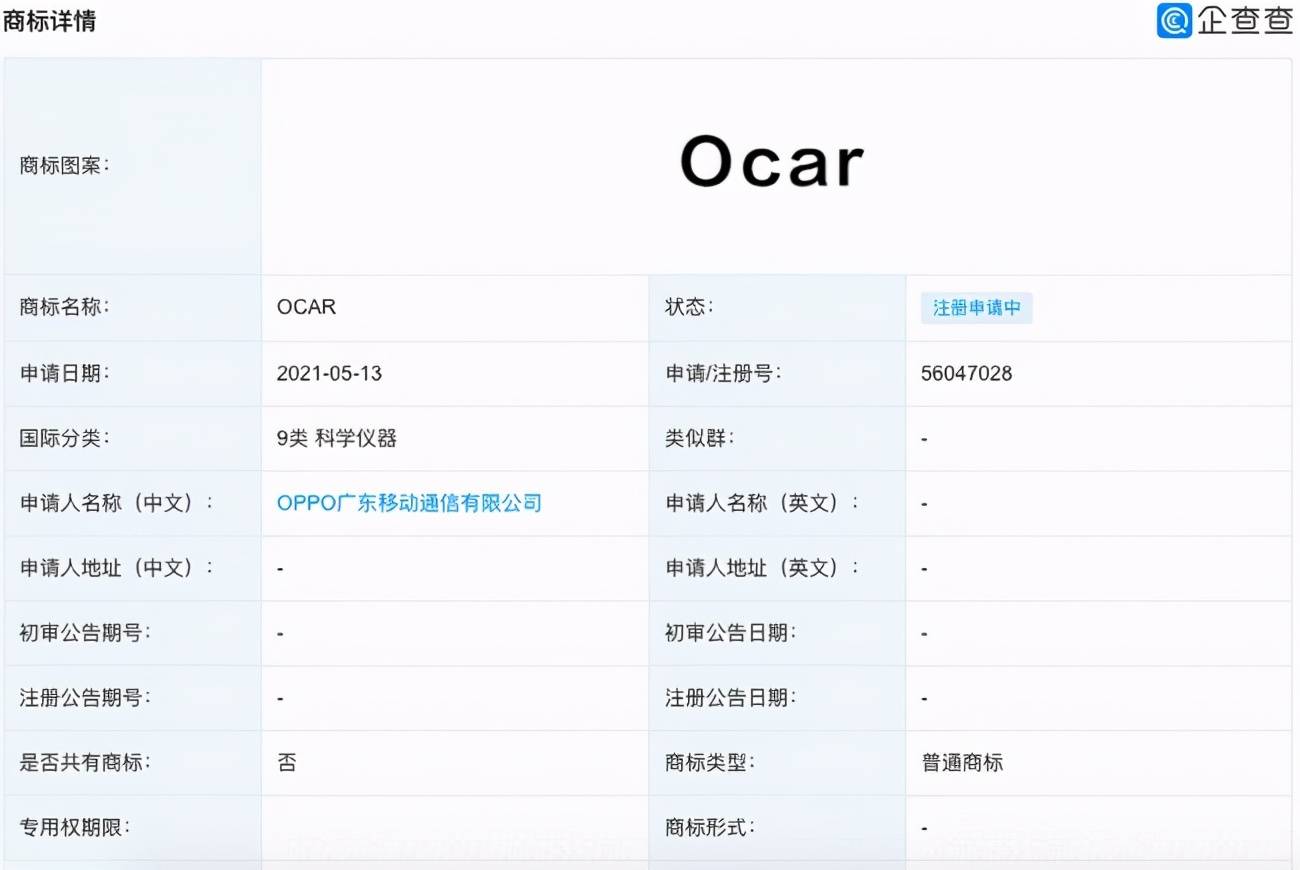
Task: Click the 申请/注册号 label
Action: [x=723, y=373]
